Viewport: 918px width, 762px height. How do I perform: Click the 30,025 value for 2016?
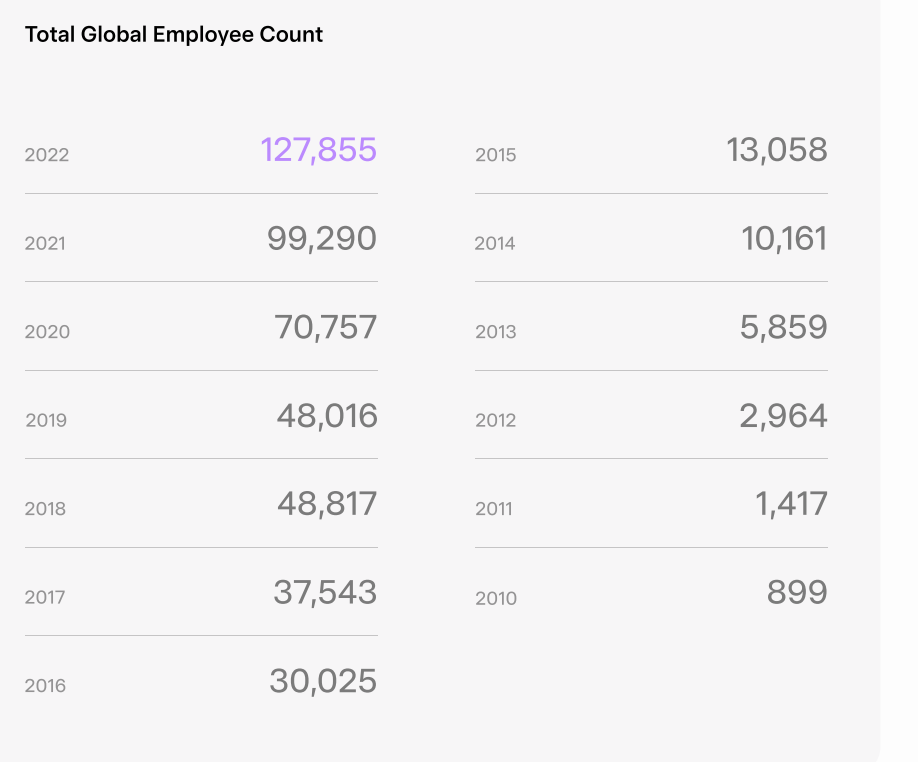point(323,681)
